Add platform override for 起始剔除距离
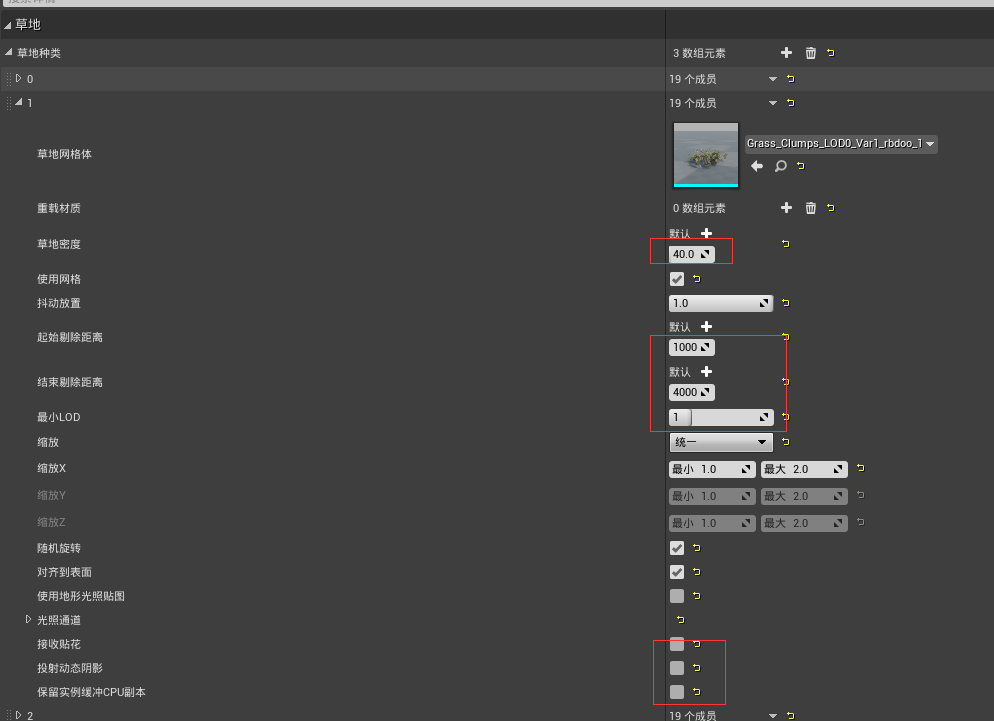 (x=706, y=327)
